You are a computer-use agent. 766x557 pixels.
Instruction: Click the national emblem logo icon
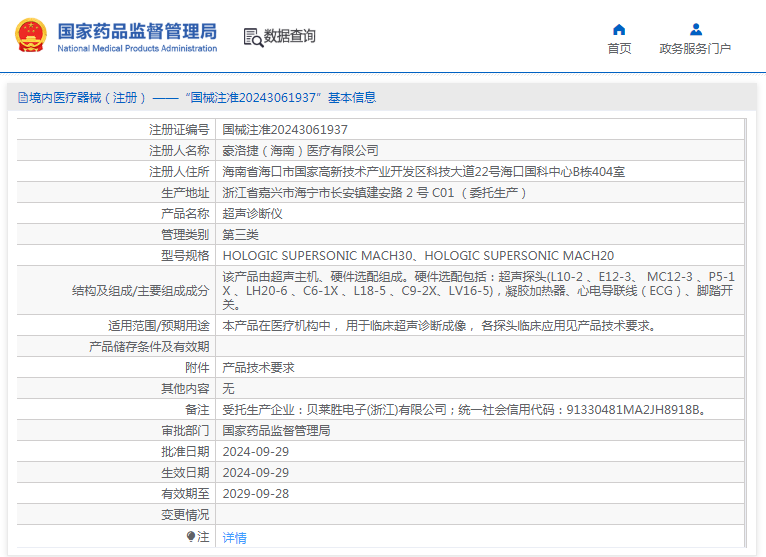31,35
